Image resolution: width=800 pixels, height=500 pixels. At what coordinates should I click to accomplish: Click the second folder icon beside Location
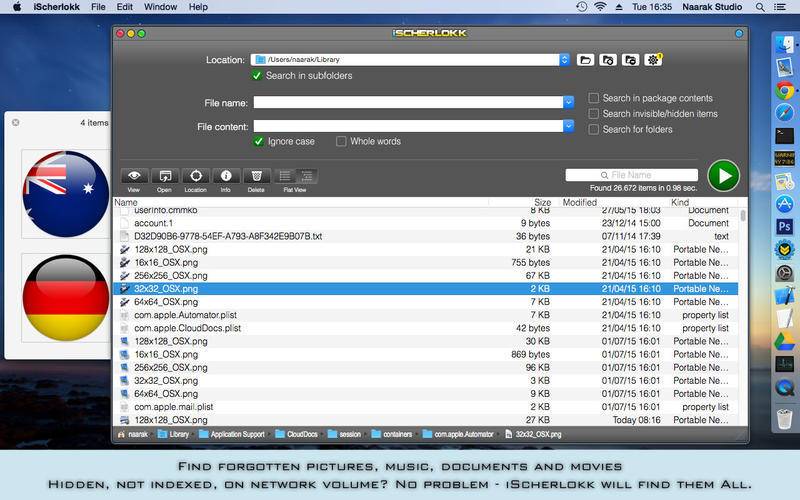click(608, 60)
